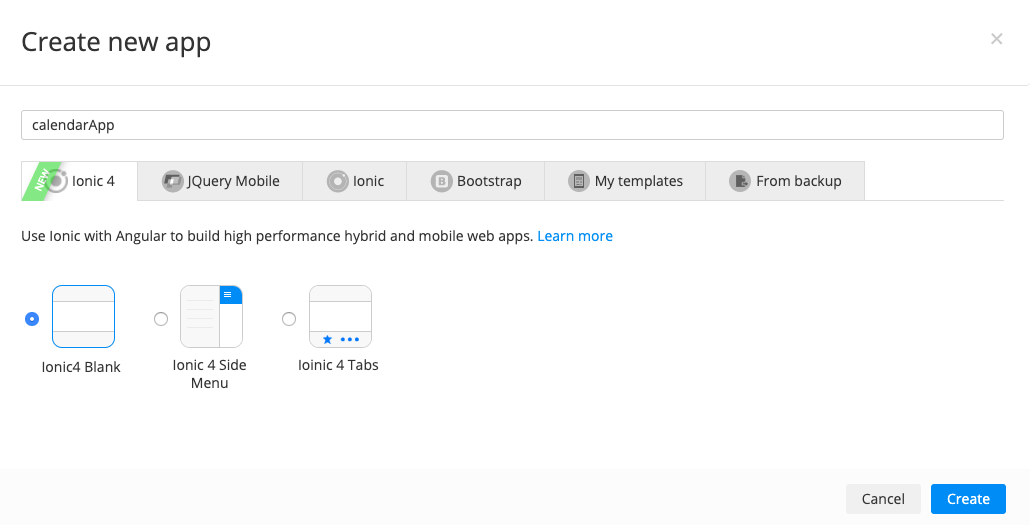Open the My templates tab

[x=625, y=181]
